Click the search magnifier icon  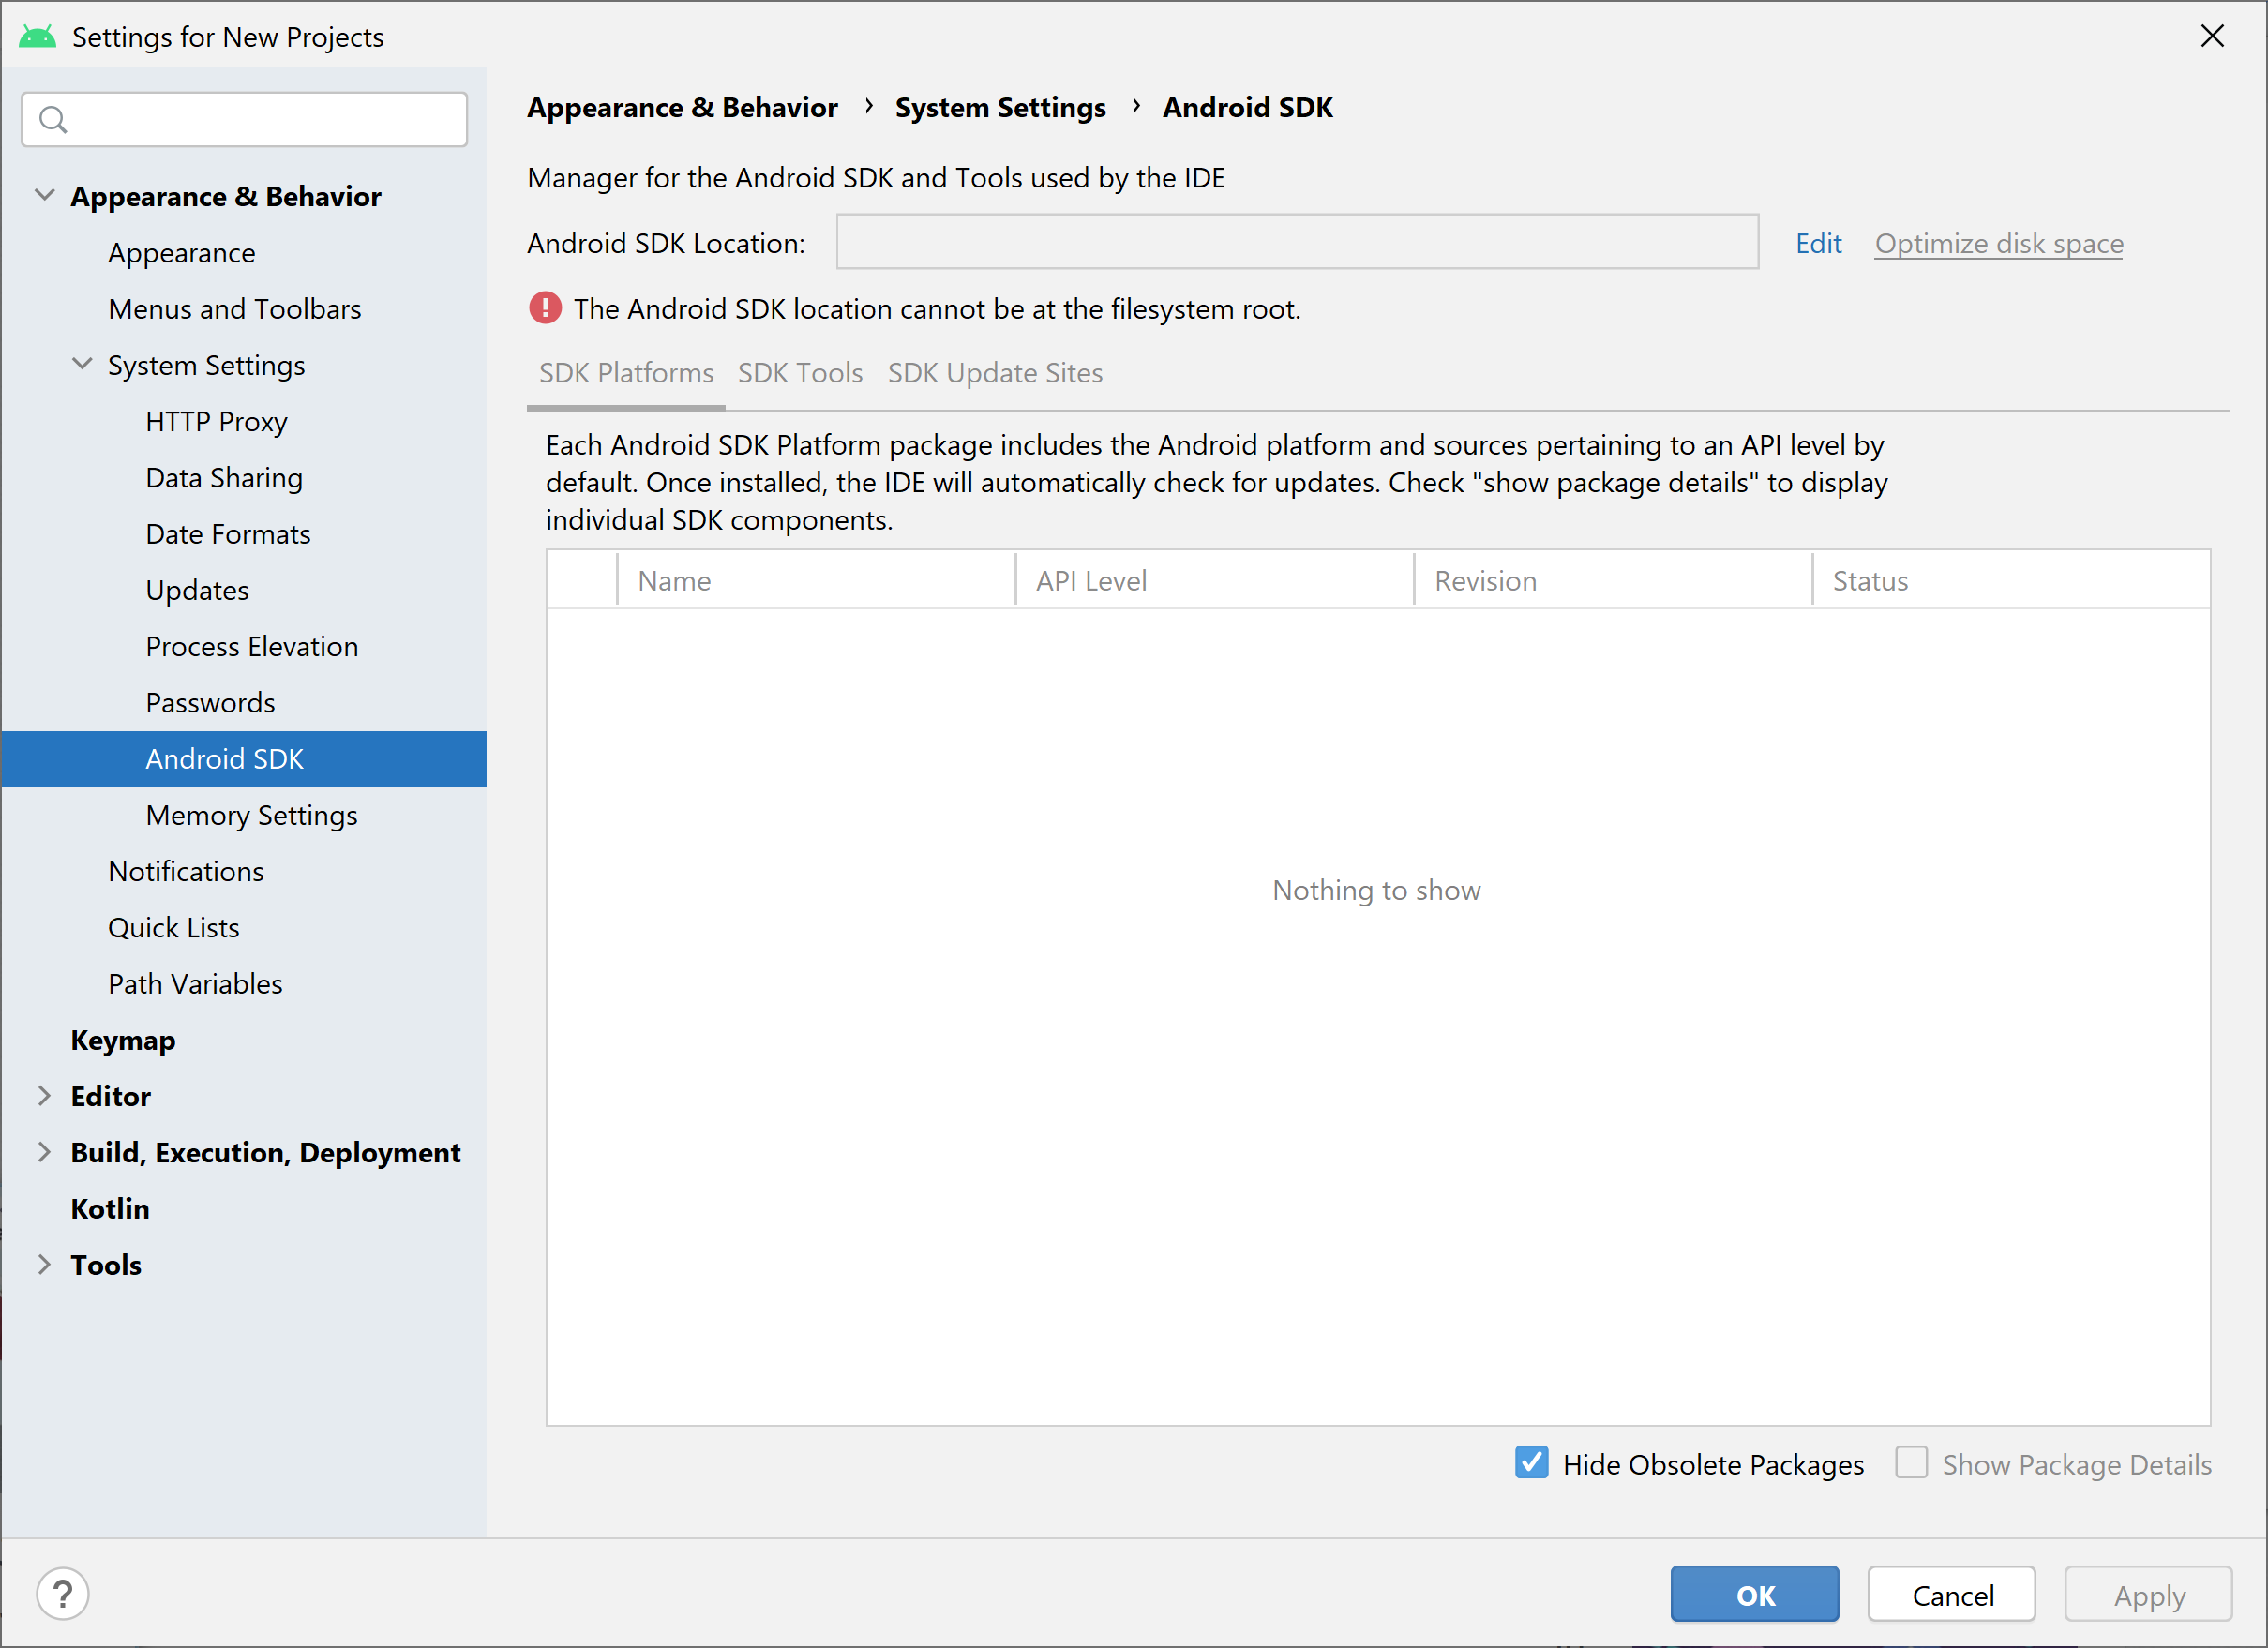click(53, 120)
